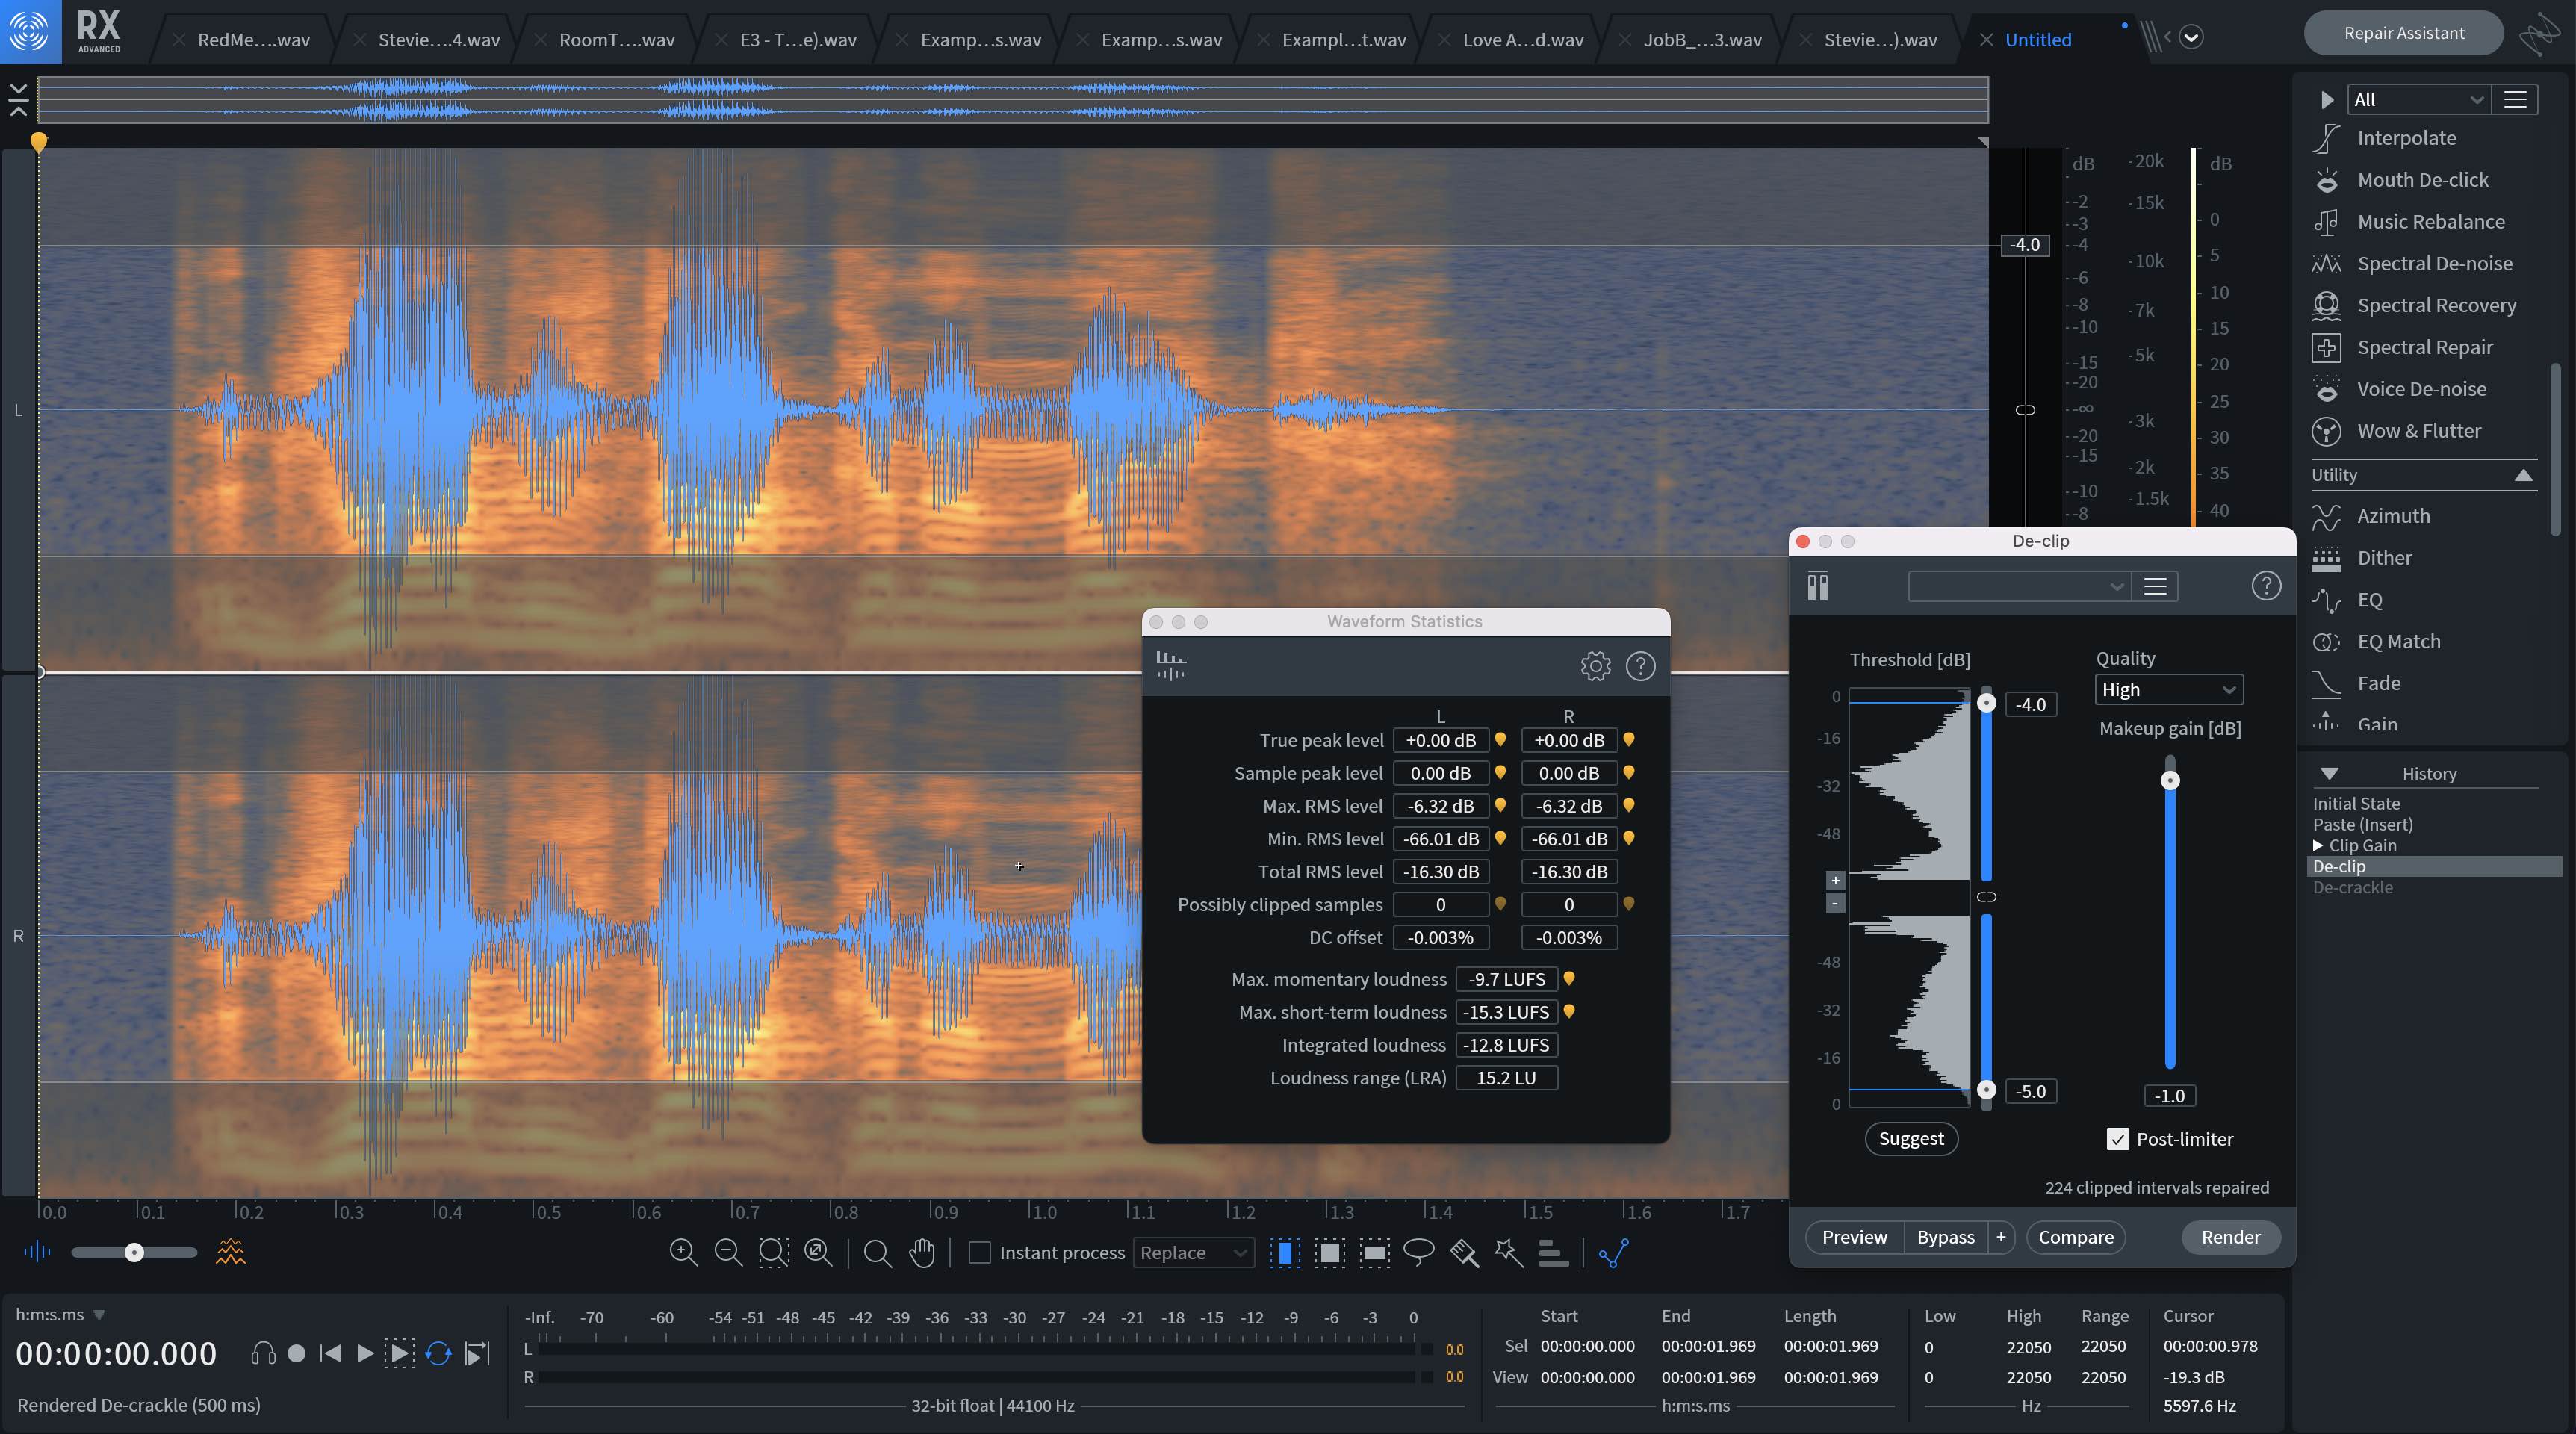Viewport: 2576px width, 1434px height.
Task: Click the Makeup gain slider handle
Action: (x=2169, y=780)
